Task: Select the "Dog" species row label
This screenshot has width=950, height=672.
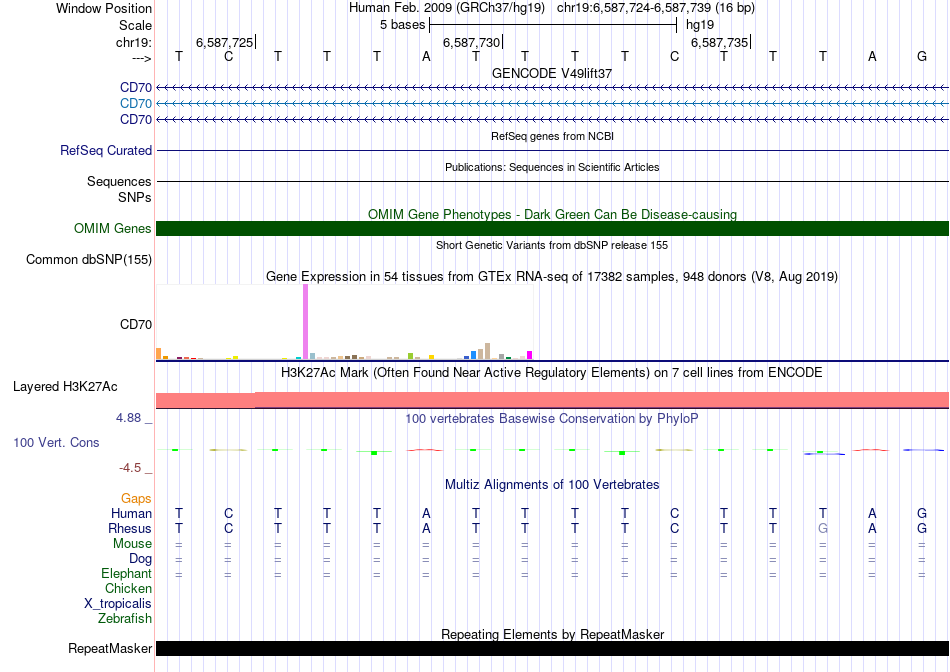Action: coord(141,559)
